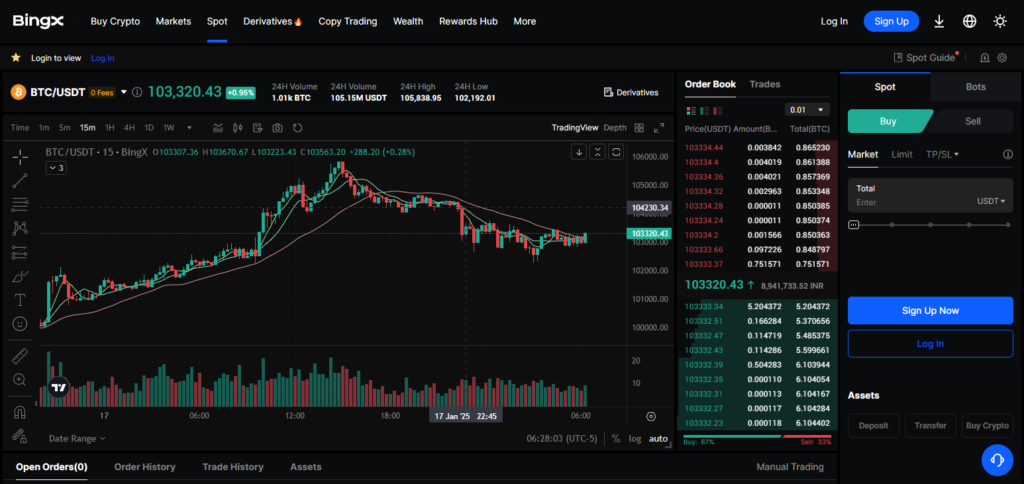Click the Total amount input field
Screen dimensions: 1024x484
(930, 195)
